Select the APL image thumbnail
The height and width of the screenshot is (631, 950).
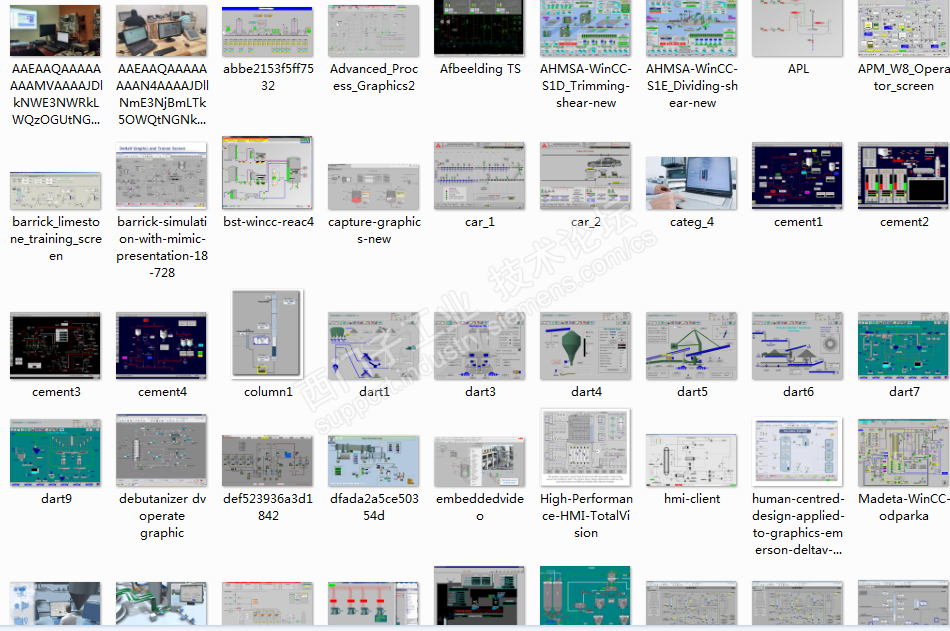pos(797,28)
